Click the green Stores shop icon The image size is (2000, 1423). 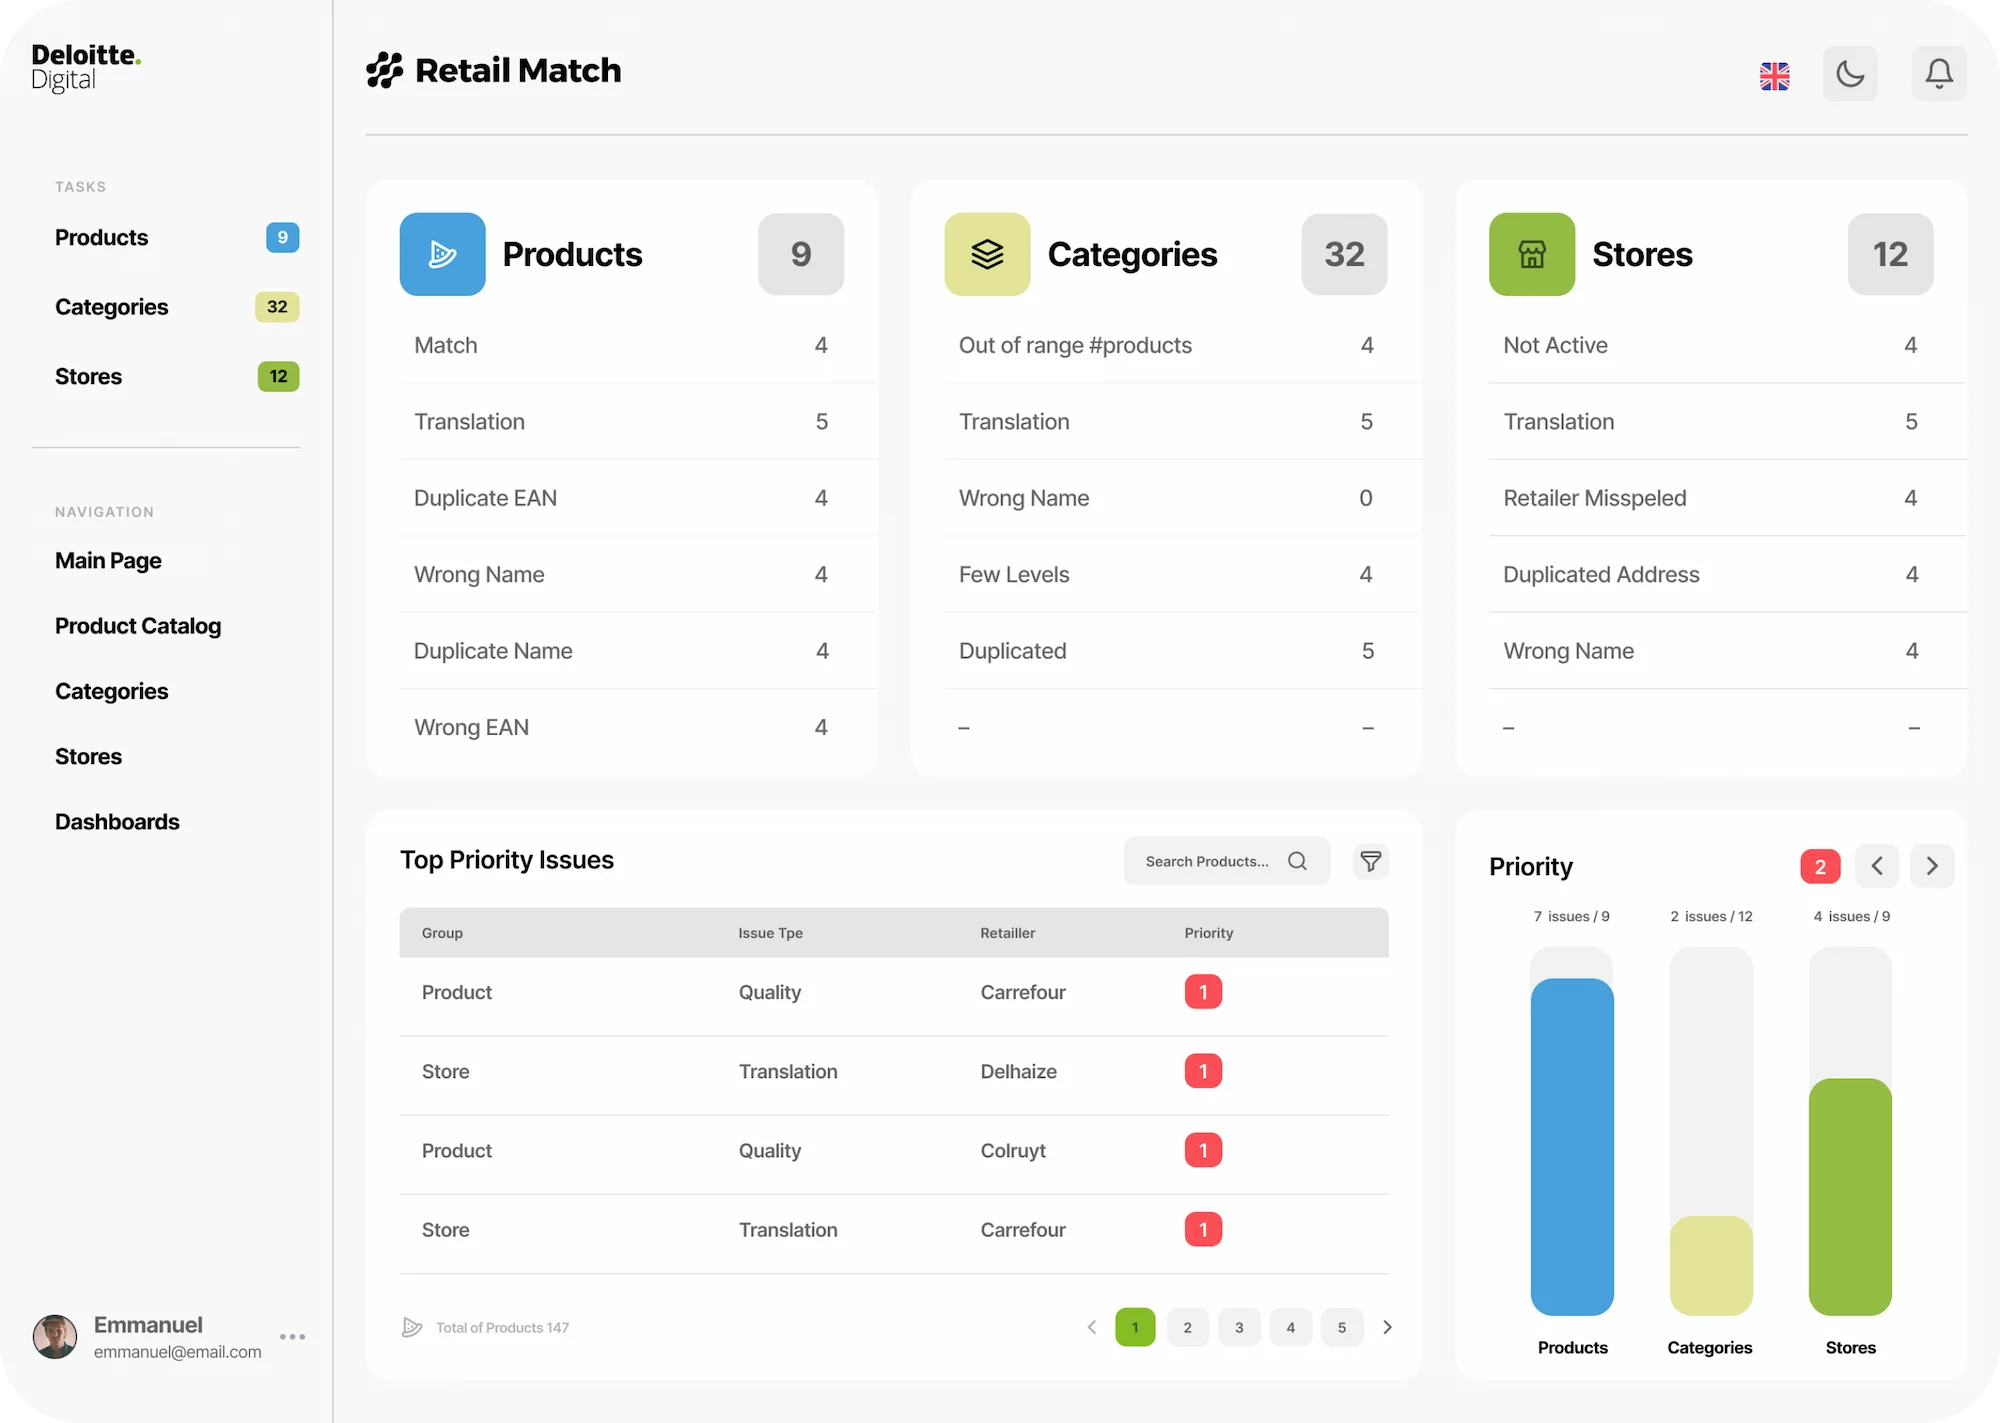pos(1532,254)
